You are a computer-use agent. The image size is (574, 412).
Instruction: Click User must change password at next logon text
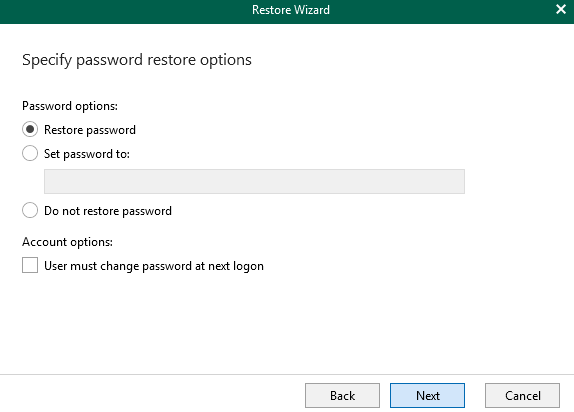pyautogui.click(x=154, y=266)
